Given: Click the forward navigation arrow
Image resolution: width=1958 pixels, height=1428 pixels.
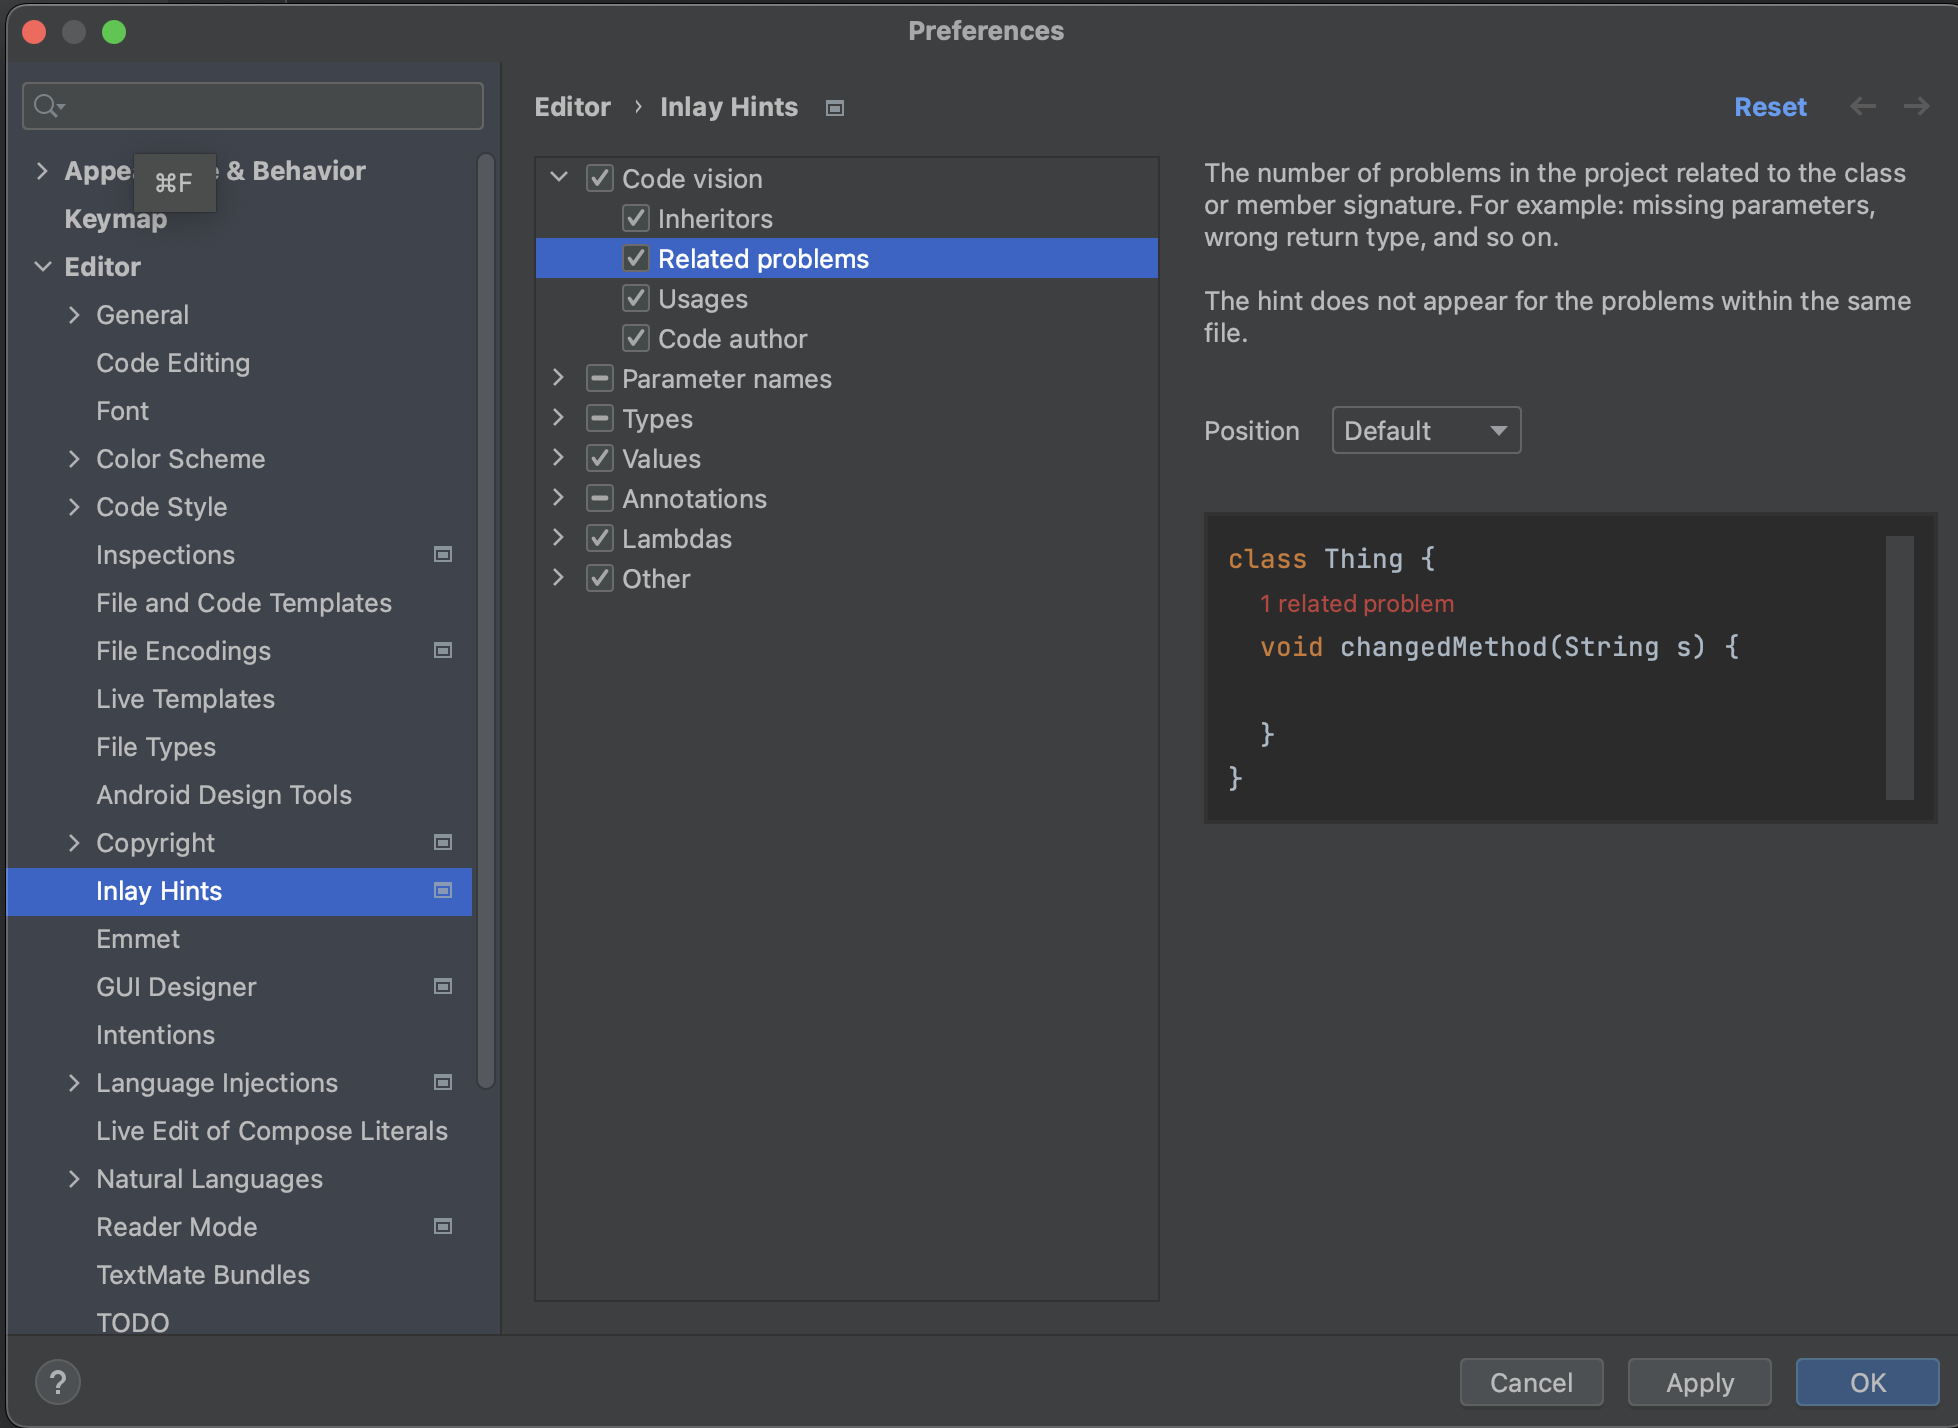Looking at the screenshot, I should click(1916, 106).
